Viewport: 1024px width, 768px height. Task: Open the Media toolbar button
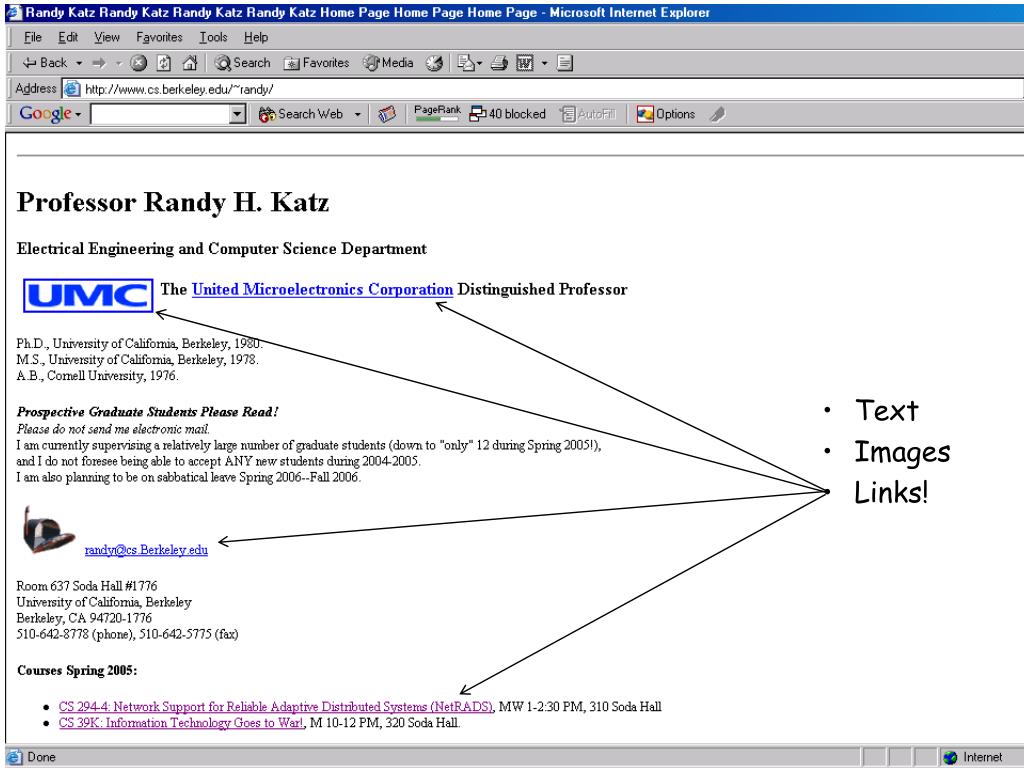[x=389, y=63]
